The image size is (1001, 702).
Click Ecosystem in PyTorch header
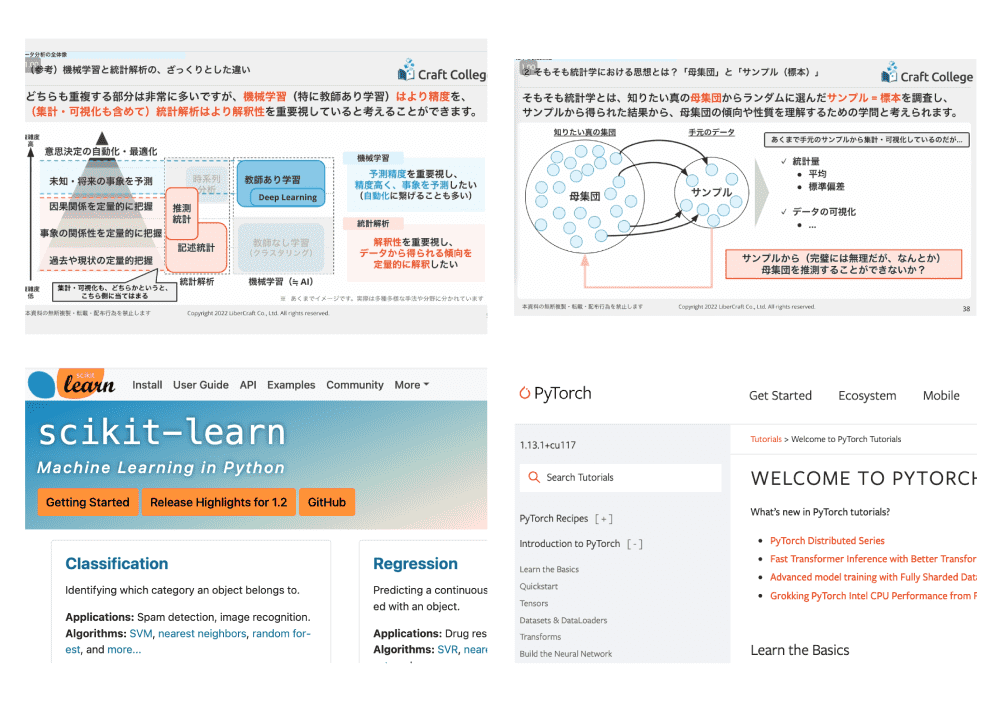point(867,396)
